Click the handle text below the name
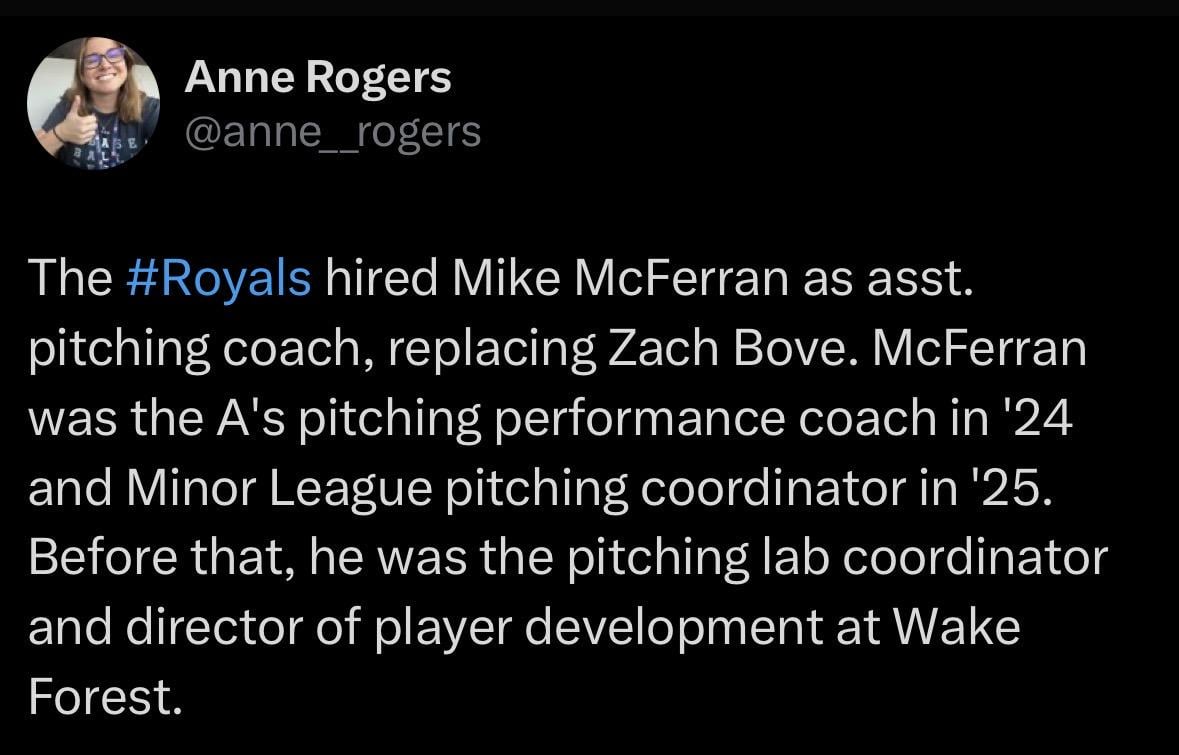Viewport: 1179px width, 755px height. click(x=332, y=130)
